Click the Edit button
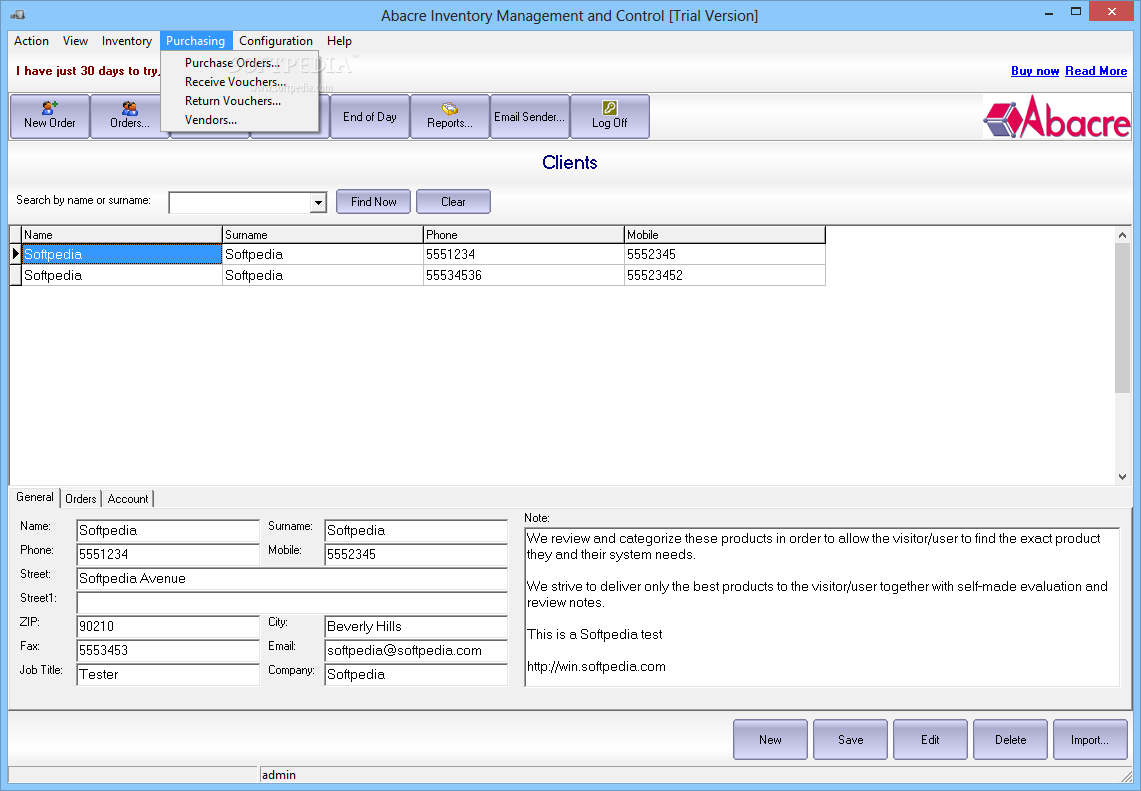The height and width of the screenshot is (791, 1141). tap(930, 739)
